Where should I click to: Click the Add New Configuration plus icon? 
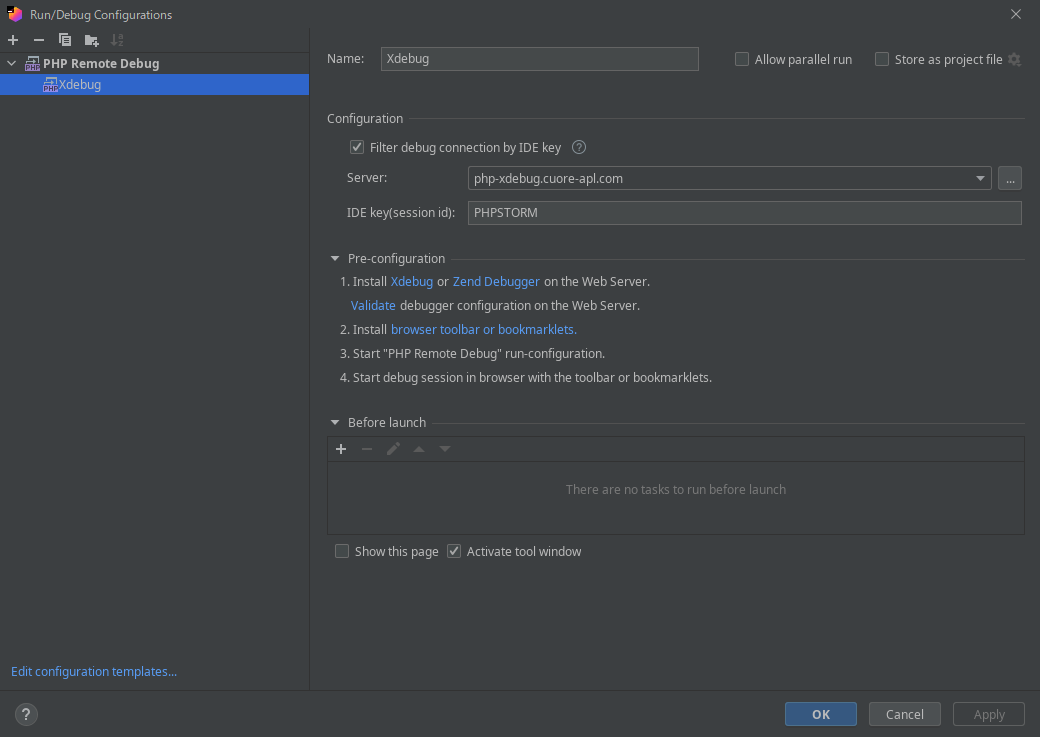(13, 40)
